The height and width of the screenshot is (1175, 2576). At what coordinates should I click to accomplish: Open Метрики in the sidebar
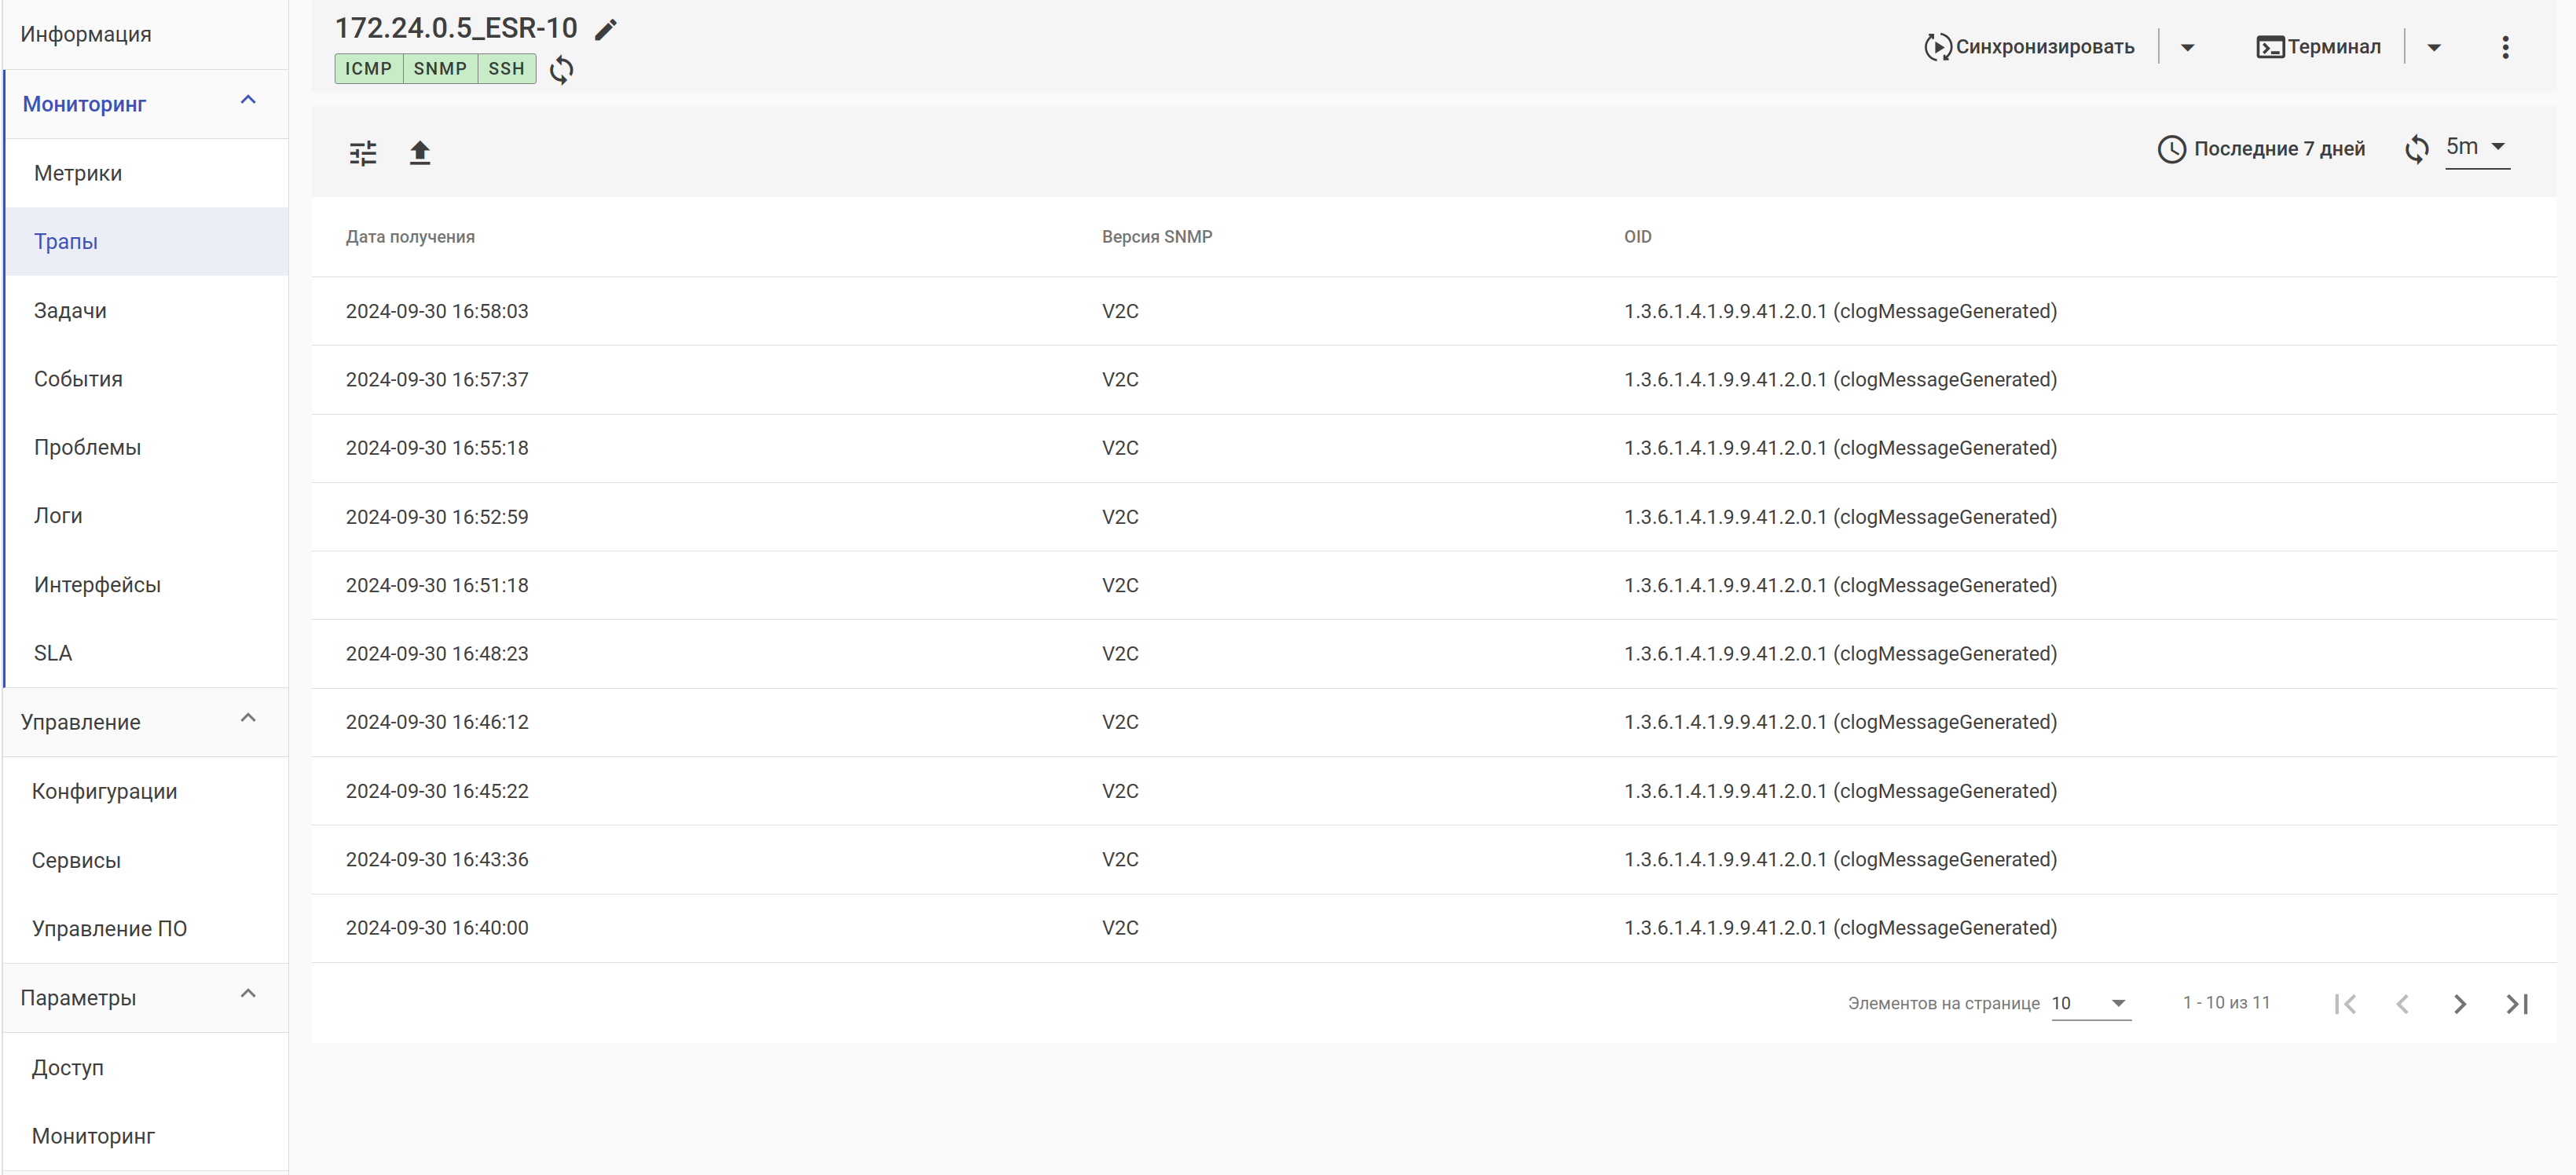78,173
